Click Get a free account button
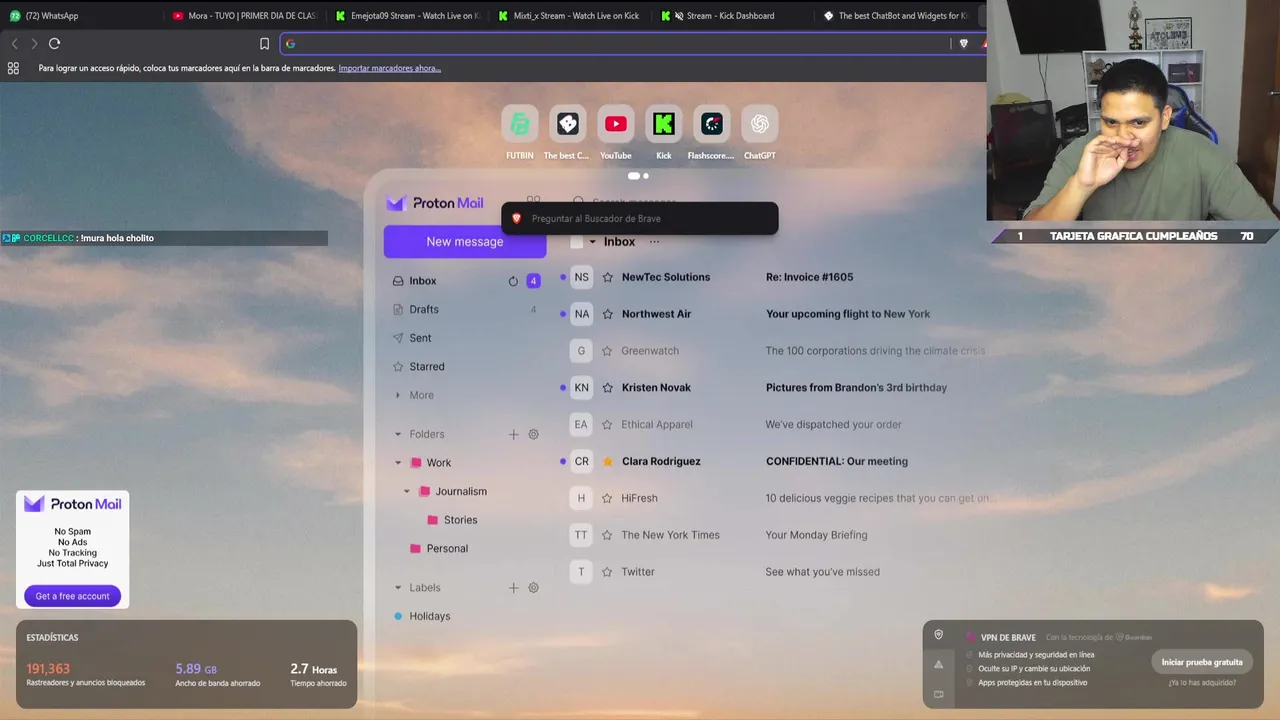Image resolution: width=1280 pixels, height=720 pixels. [73, 596]
